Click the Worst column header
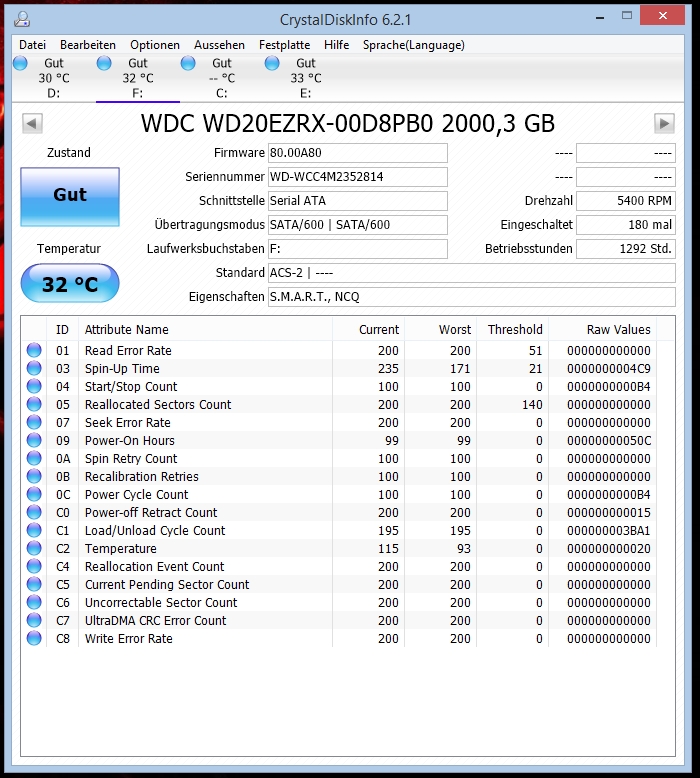The image size is (700, 778). (441, 329)
